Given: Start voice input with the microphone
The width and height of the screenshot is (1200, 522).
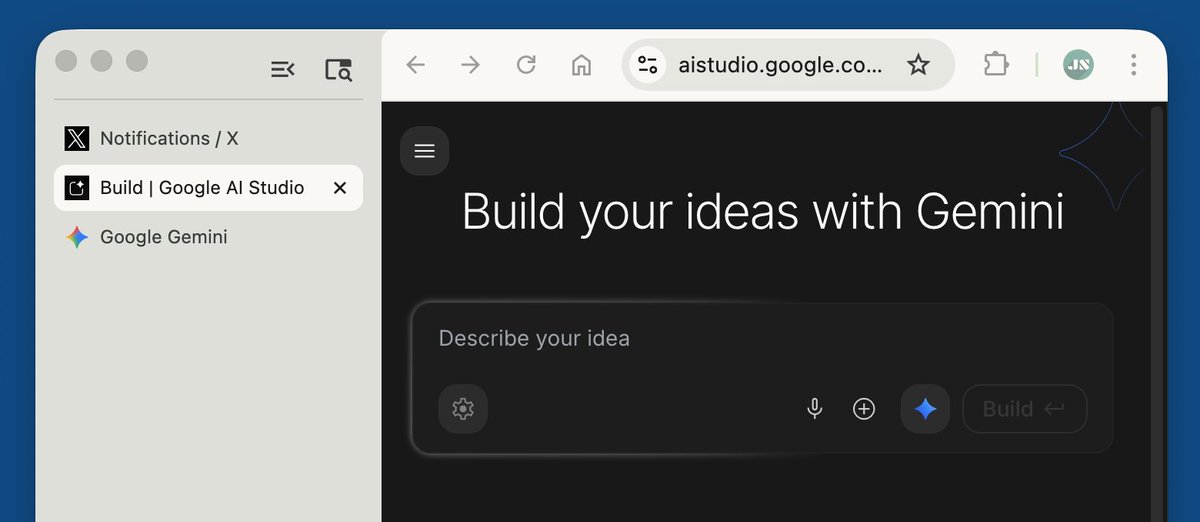Looking at the screenshot, I should tap(815, 409).
